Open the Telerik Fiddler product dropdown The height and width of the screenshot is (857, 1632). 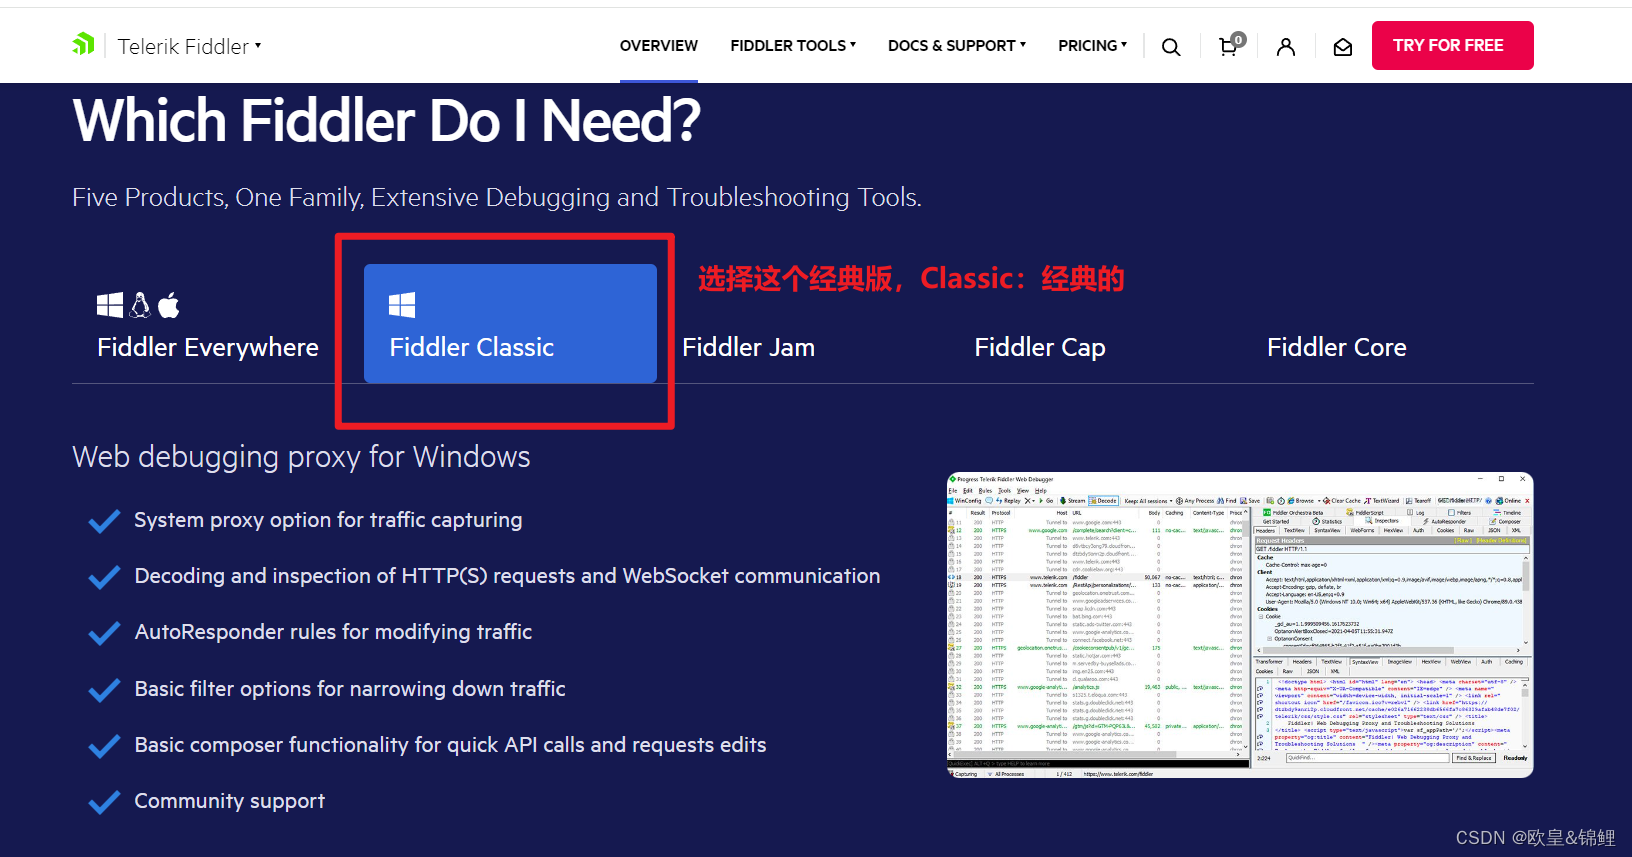point(189,46)
